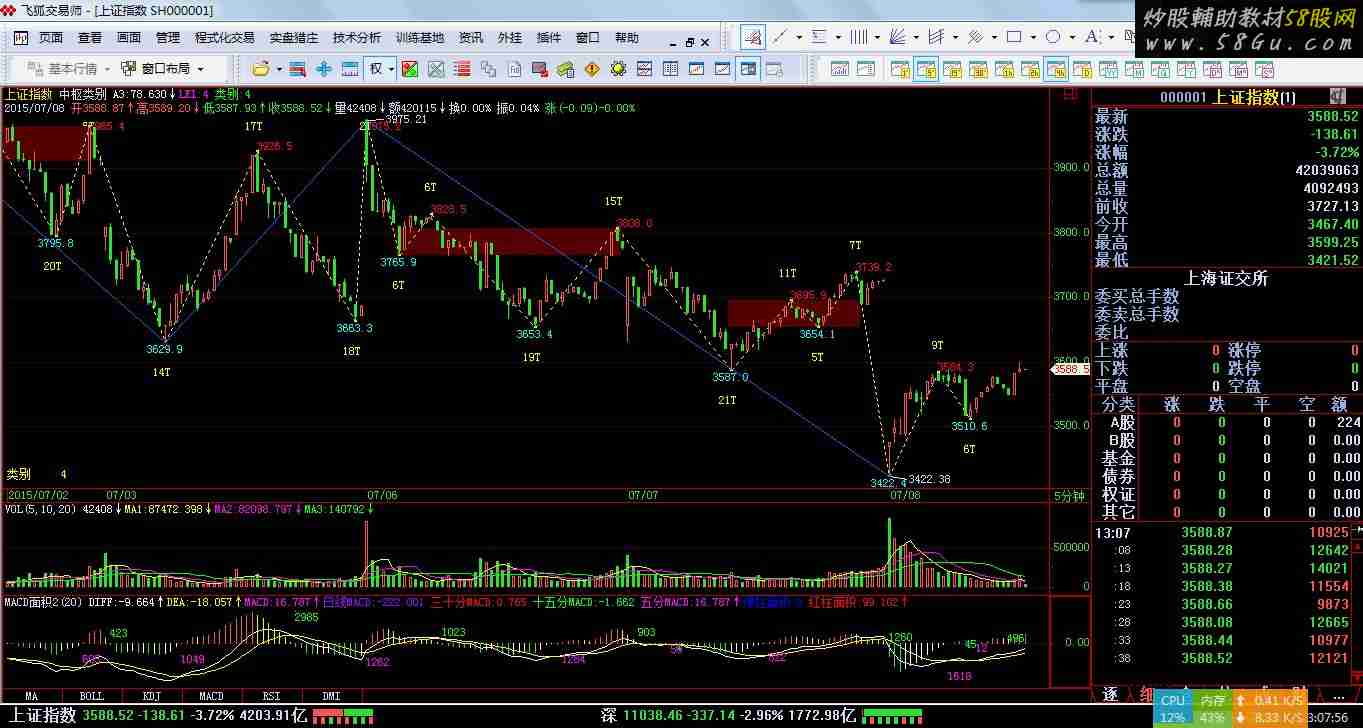Select the fan lines drawing tool
Viewport: 1363px width, 728px height.
[x=898, y=37]
